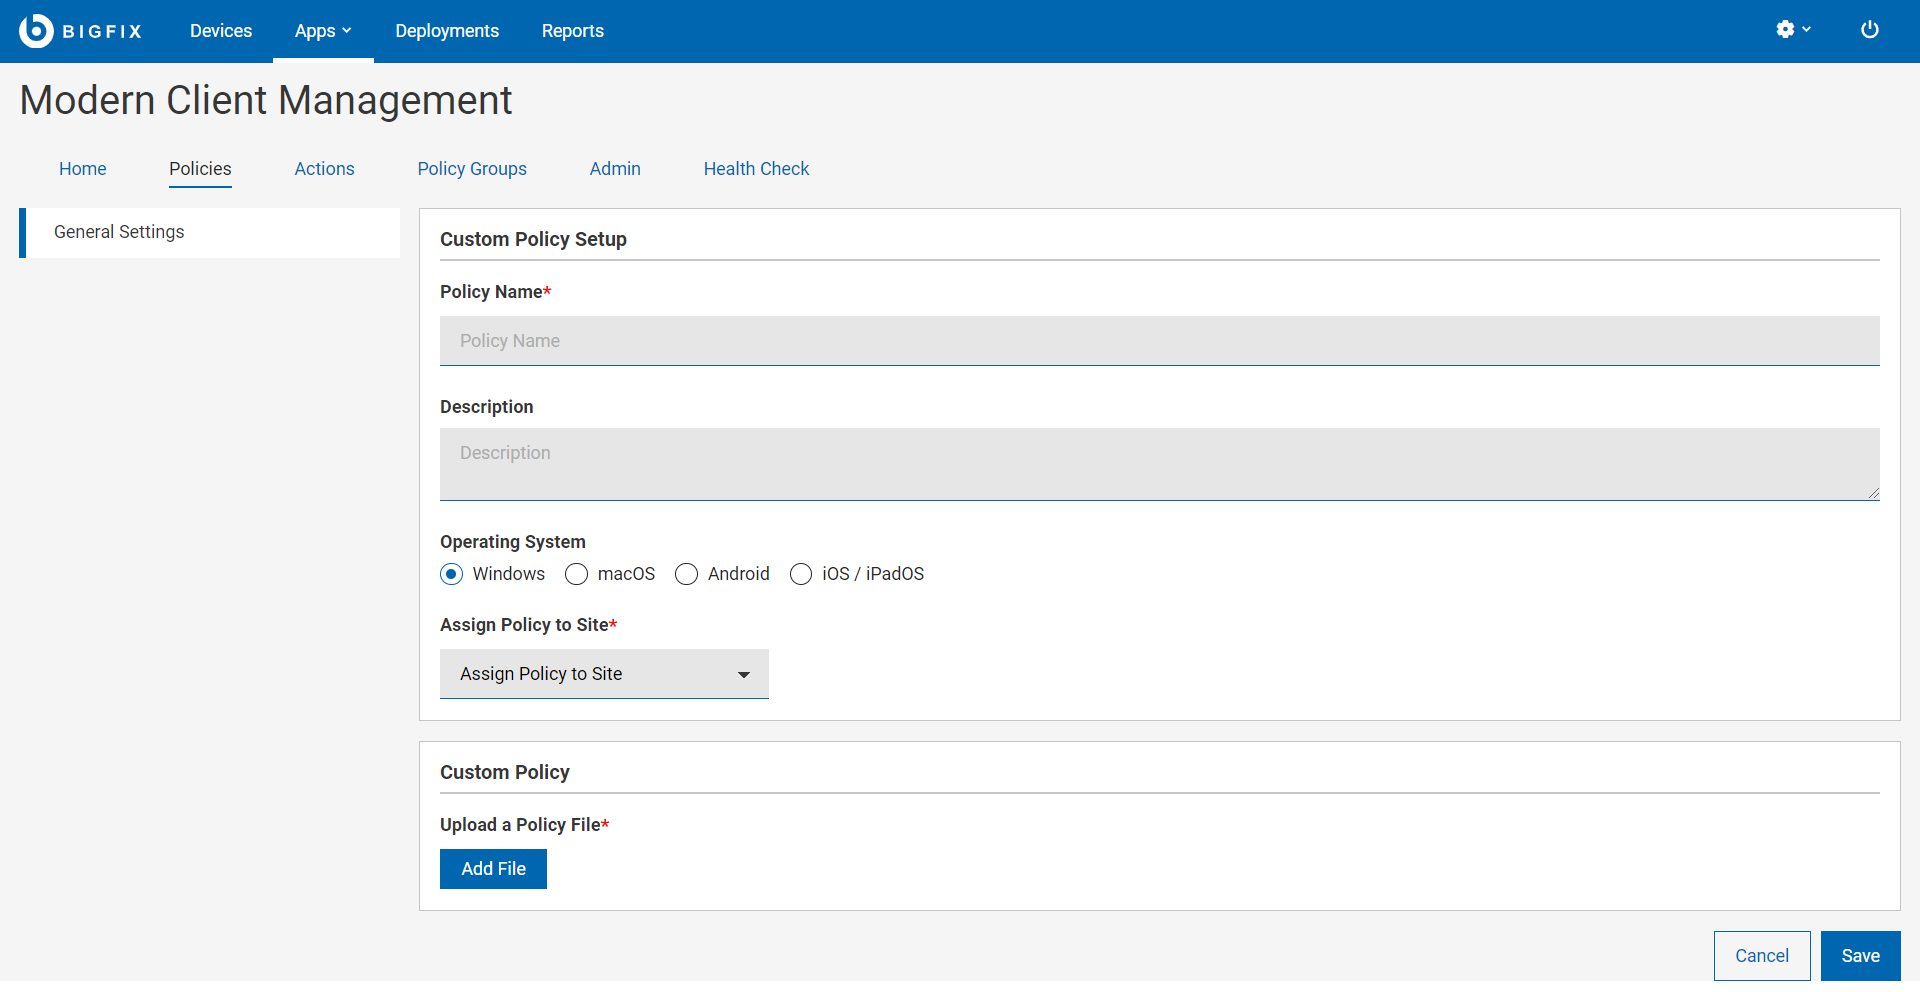
Task: Open the Deployments page
Action: coord(447,31)
